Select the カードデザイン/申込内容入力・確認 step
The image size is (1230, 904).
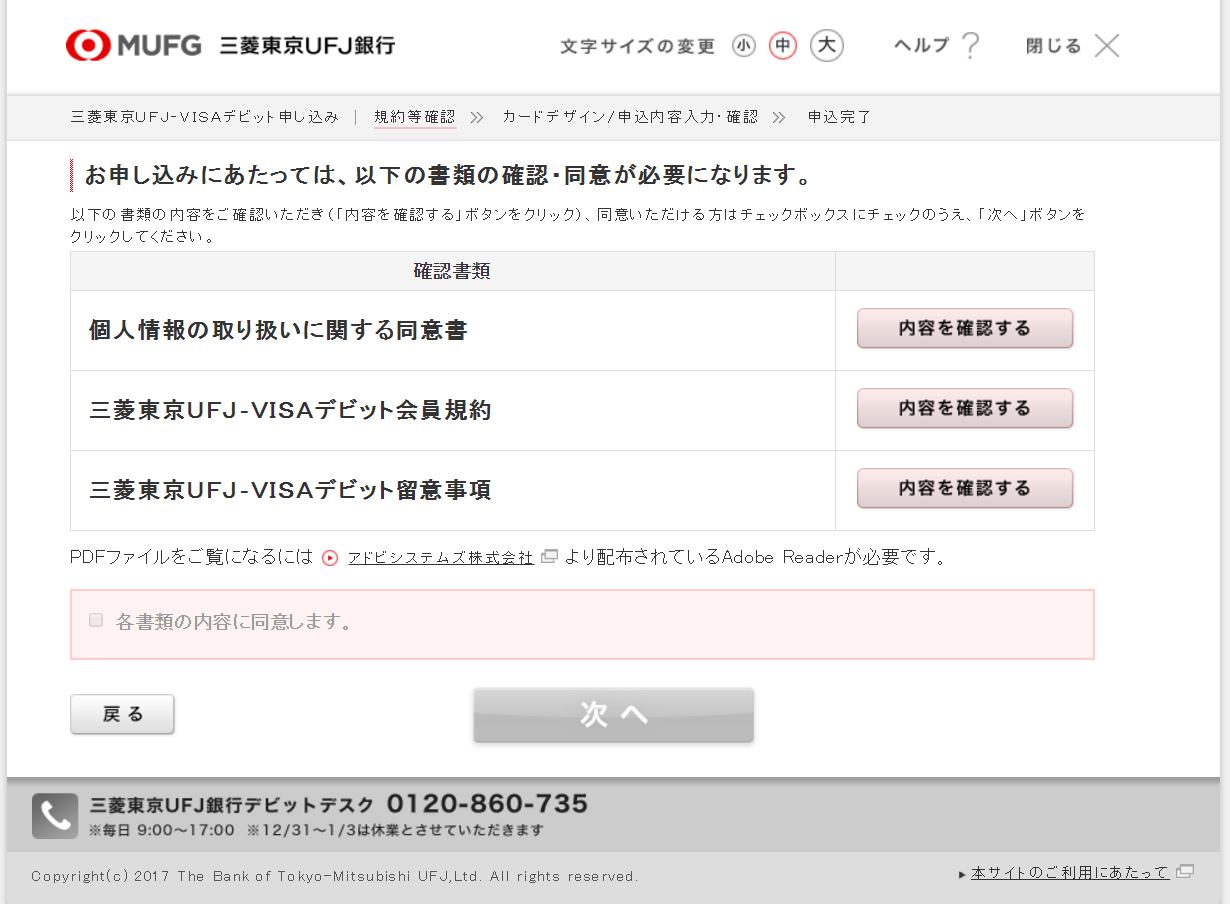click(x=630, y=117)
